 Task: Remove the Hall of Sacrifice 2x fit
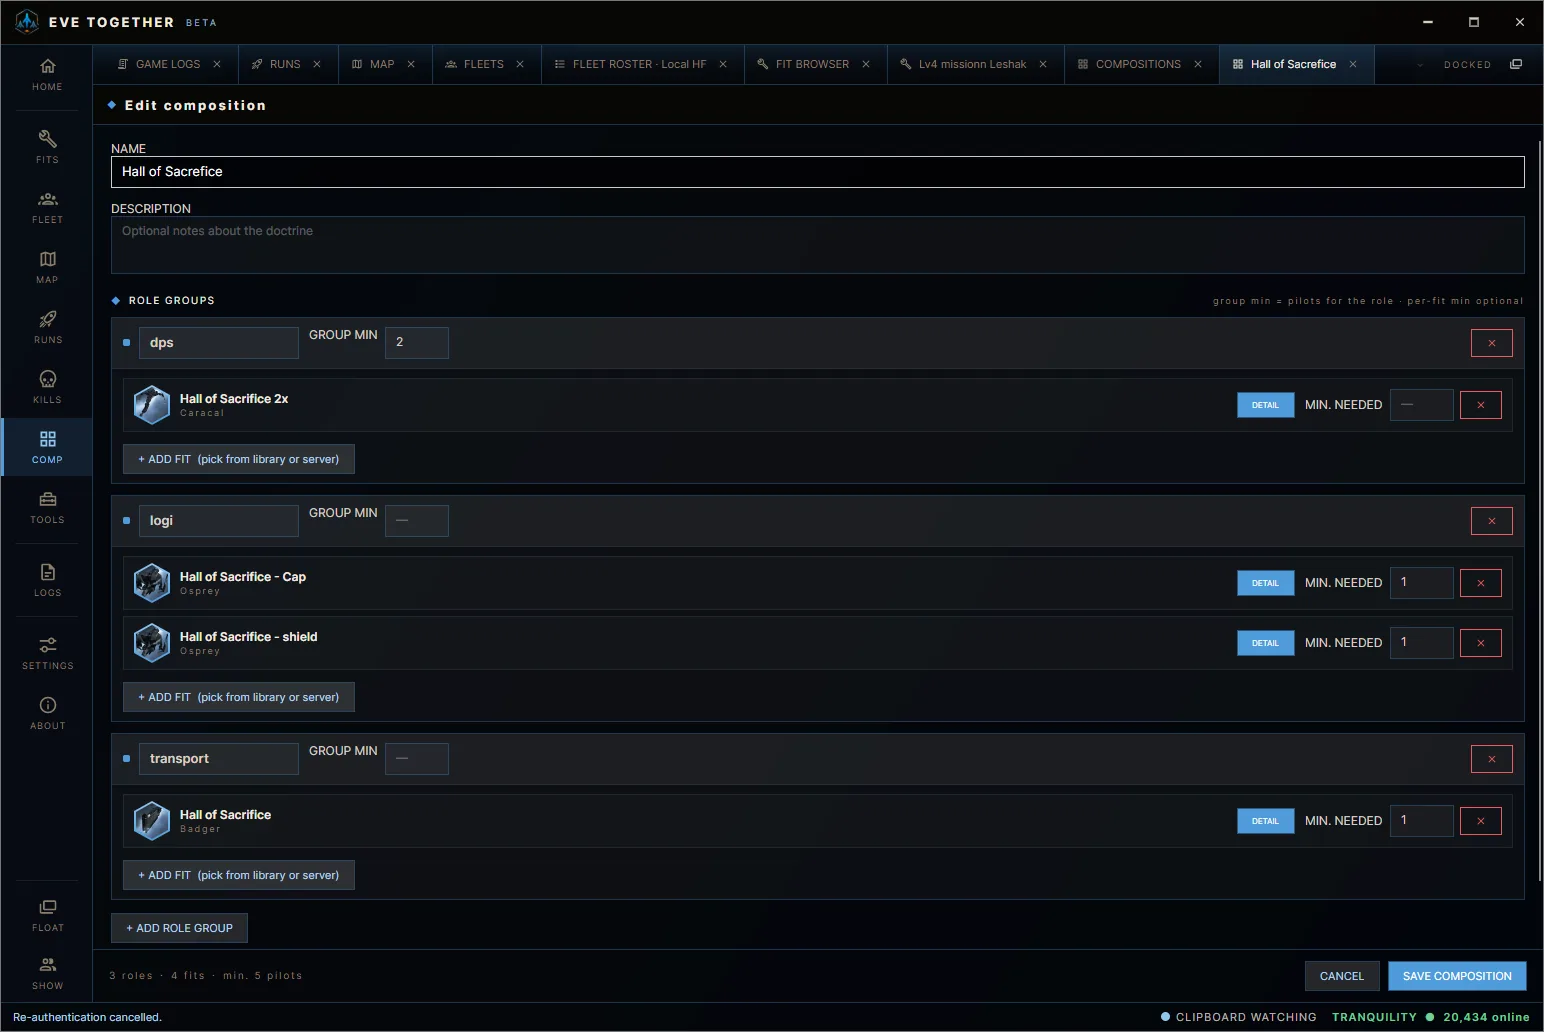point(1481,405)
